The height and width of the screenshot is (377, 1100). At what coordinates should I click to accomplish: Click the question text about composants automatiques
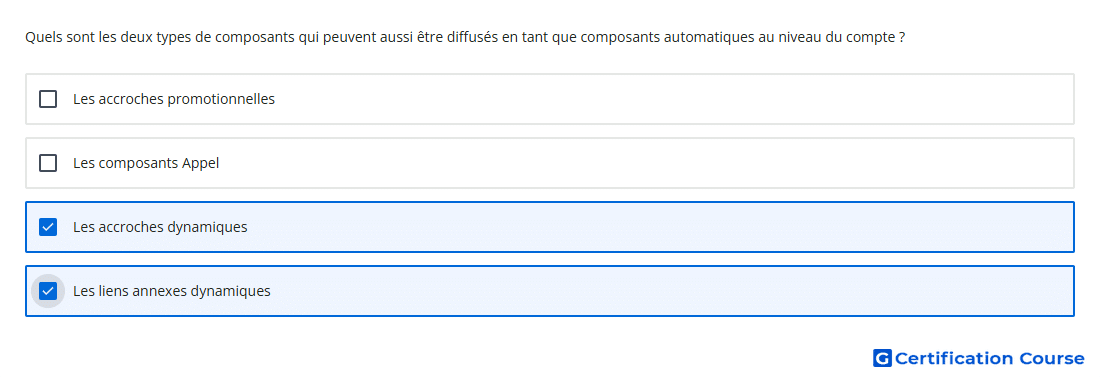coord(464,37)
